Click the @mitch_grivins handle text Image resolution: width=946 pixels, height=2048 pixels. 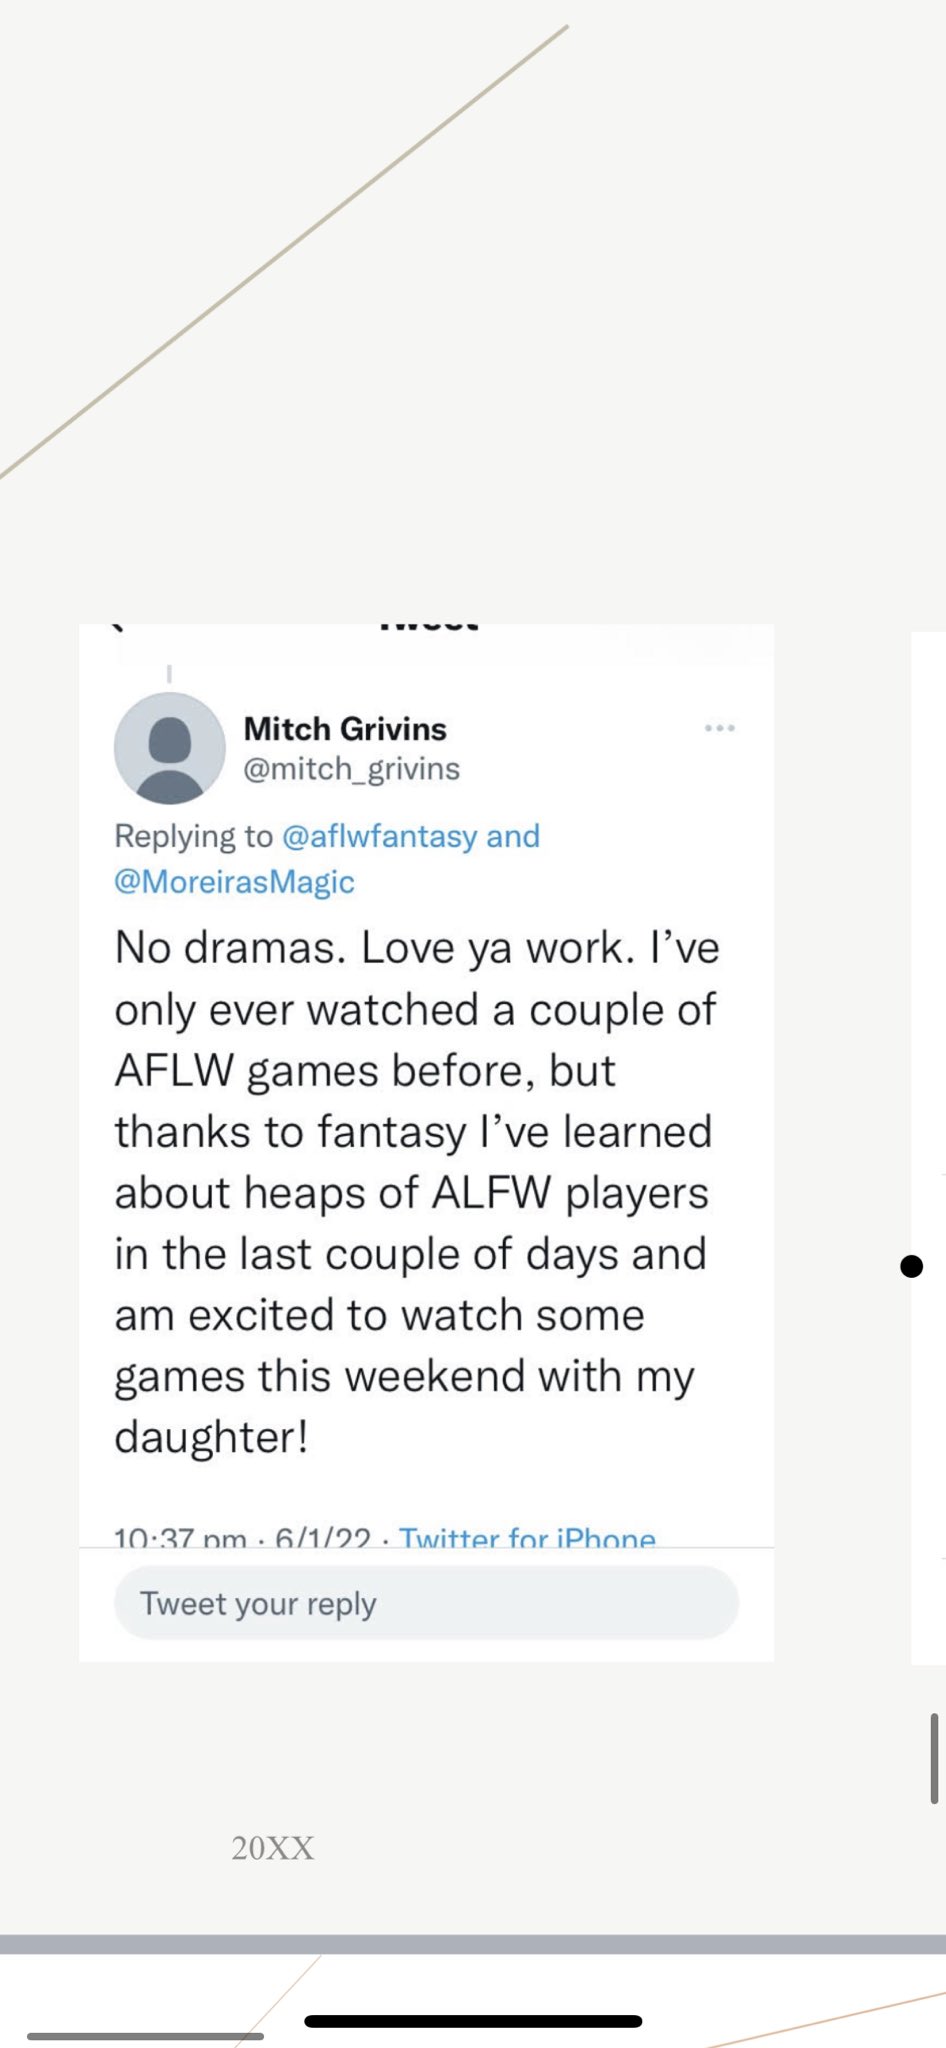pos(352,769)
